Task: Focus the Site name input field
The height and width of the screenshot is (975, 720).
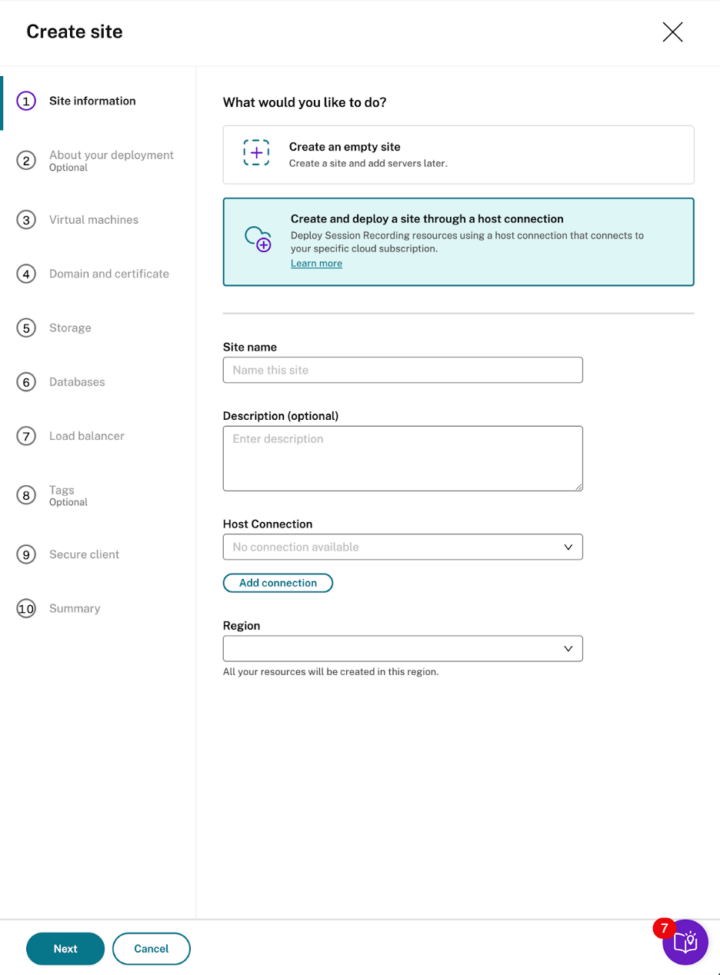Action: 402,370
